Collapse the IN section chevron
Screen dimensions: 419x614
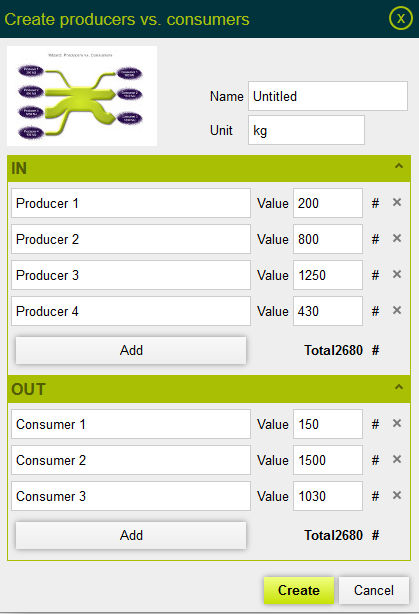(x=399, y=166)
